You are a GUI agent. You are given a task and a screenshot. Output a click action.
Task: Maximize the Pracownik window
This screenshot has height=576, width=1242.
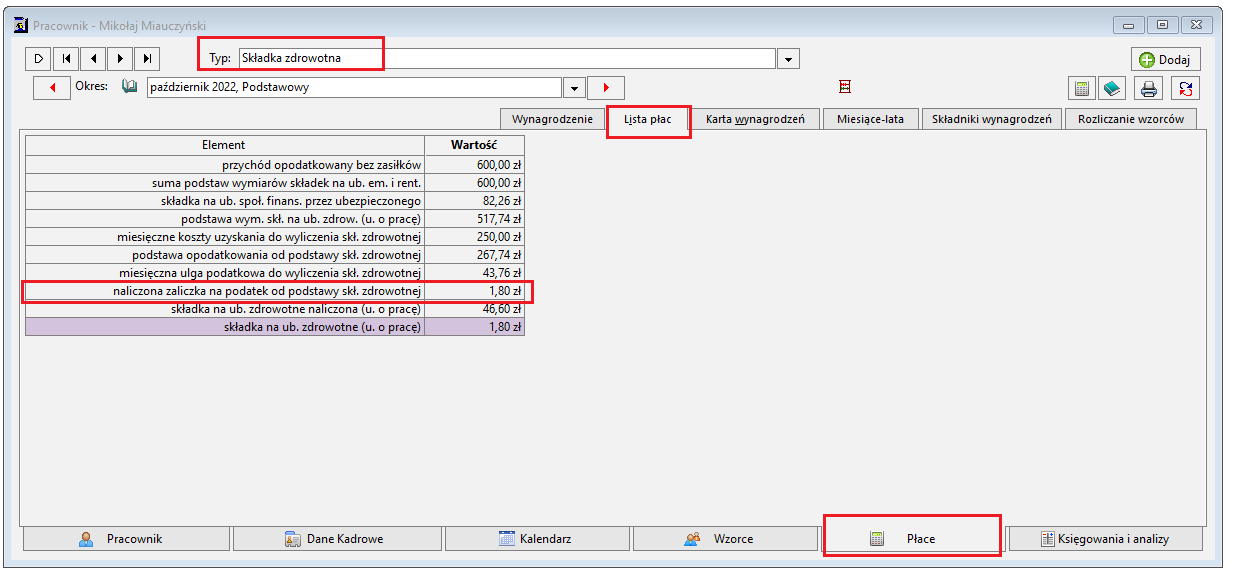1162,25
